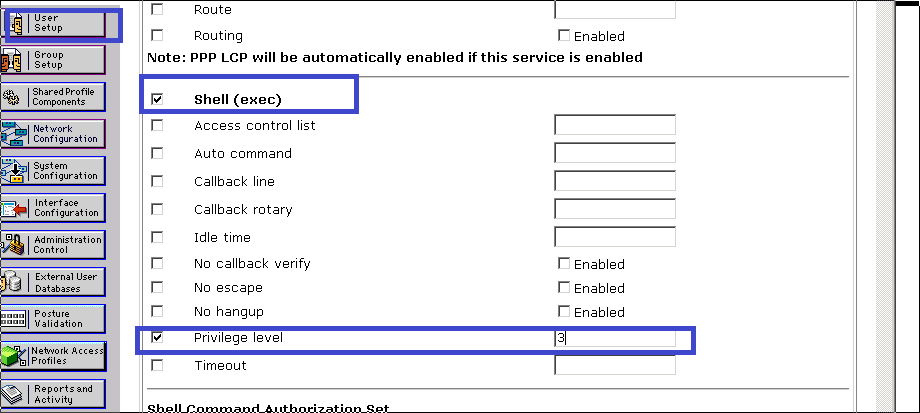Open Administration Control sidebar icon

click(53, 245)
